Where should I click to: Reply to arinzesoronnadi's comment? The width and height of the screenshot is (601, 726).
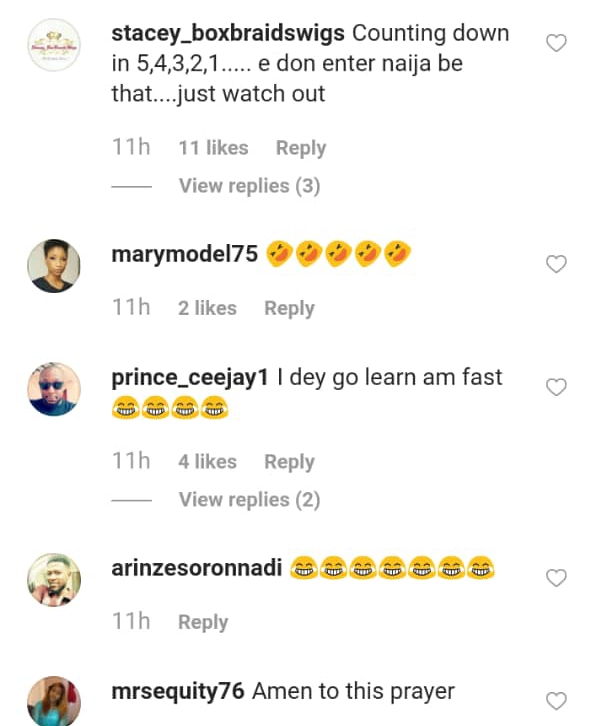[x=203, y=622]
